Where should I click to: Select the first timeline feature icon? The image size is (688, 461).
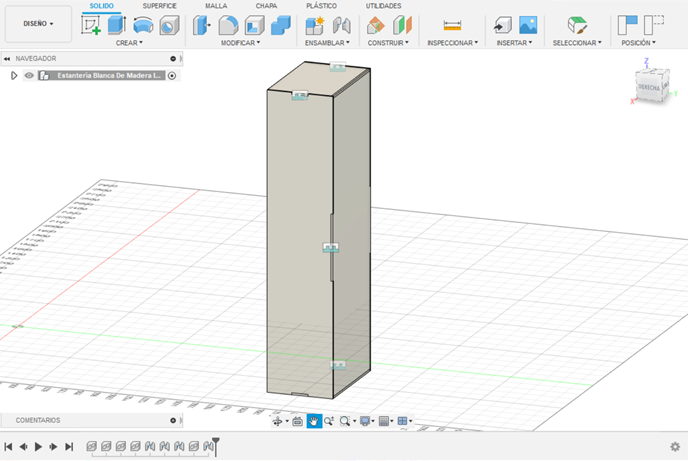coord(91,447)
